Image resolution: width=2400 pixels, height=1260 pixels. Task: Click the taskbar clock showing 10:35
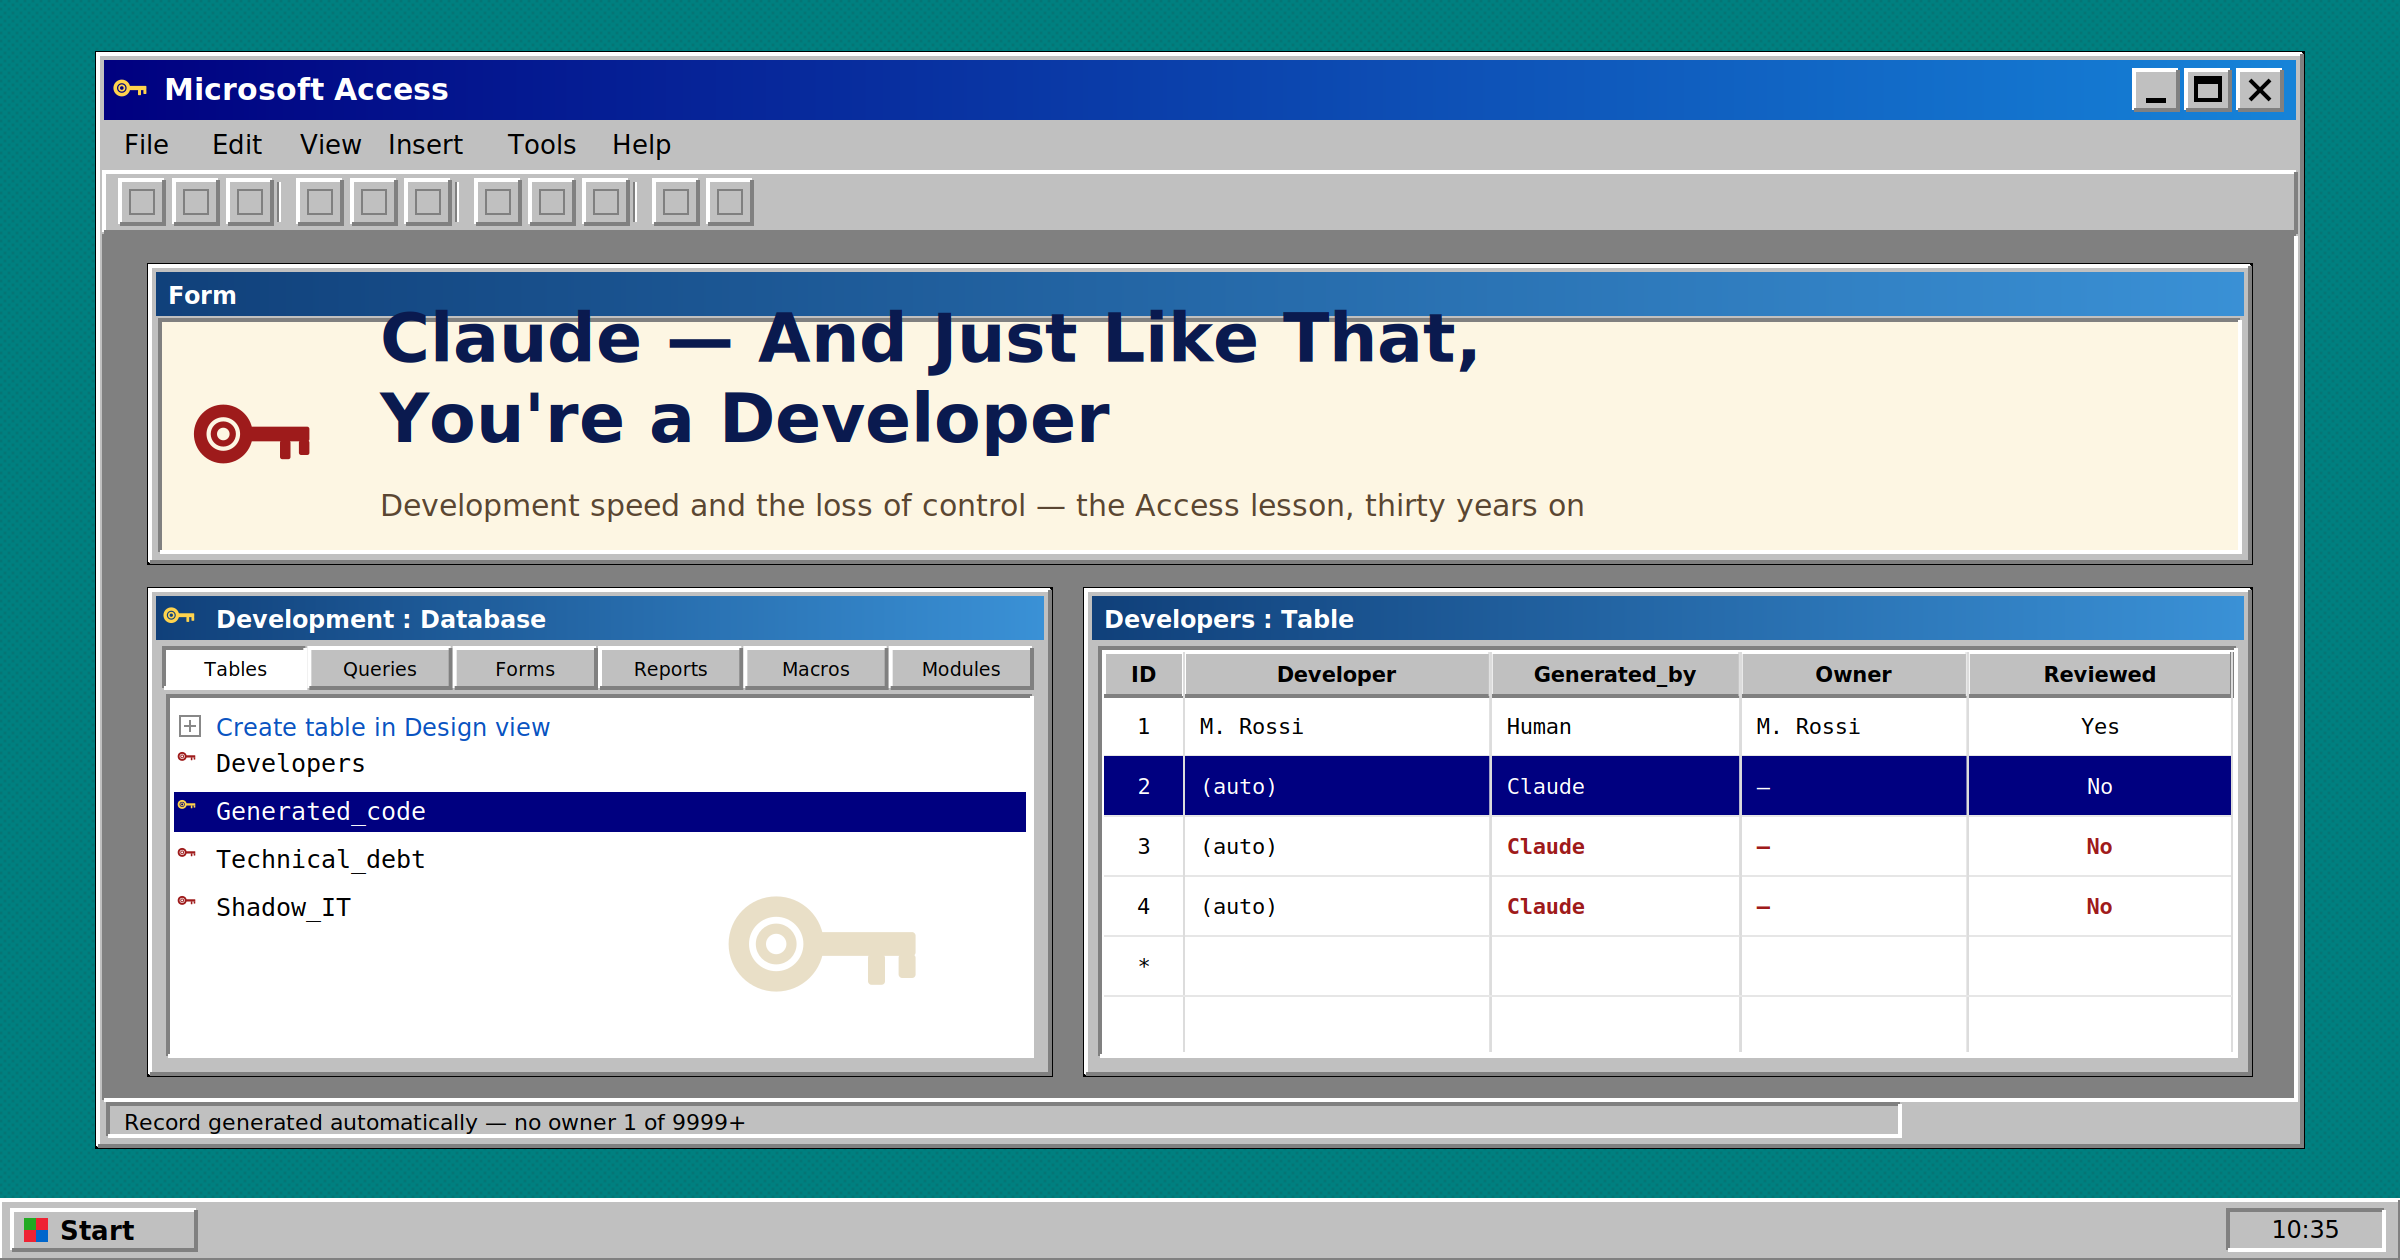point(2305,1230)
